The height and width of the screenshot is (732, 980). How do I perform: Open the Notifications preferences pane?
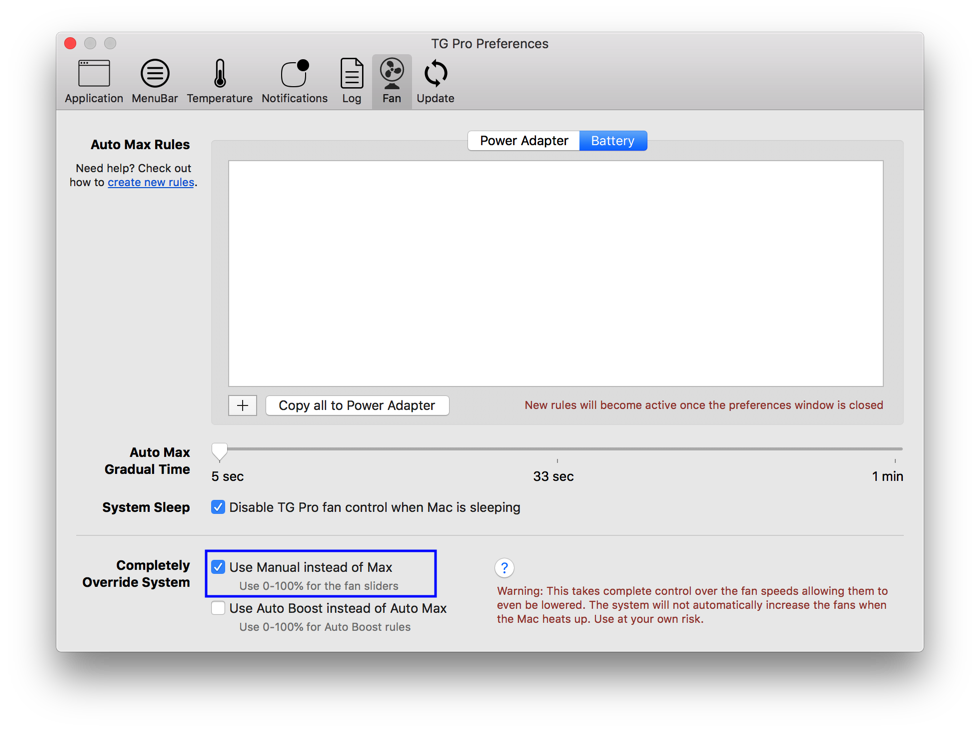[294, 82]
